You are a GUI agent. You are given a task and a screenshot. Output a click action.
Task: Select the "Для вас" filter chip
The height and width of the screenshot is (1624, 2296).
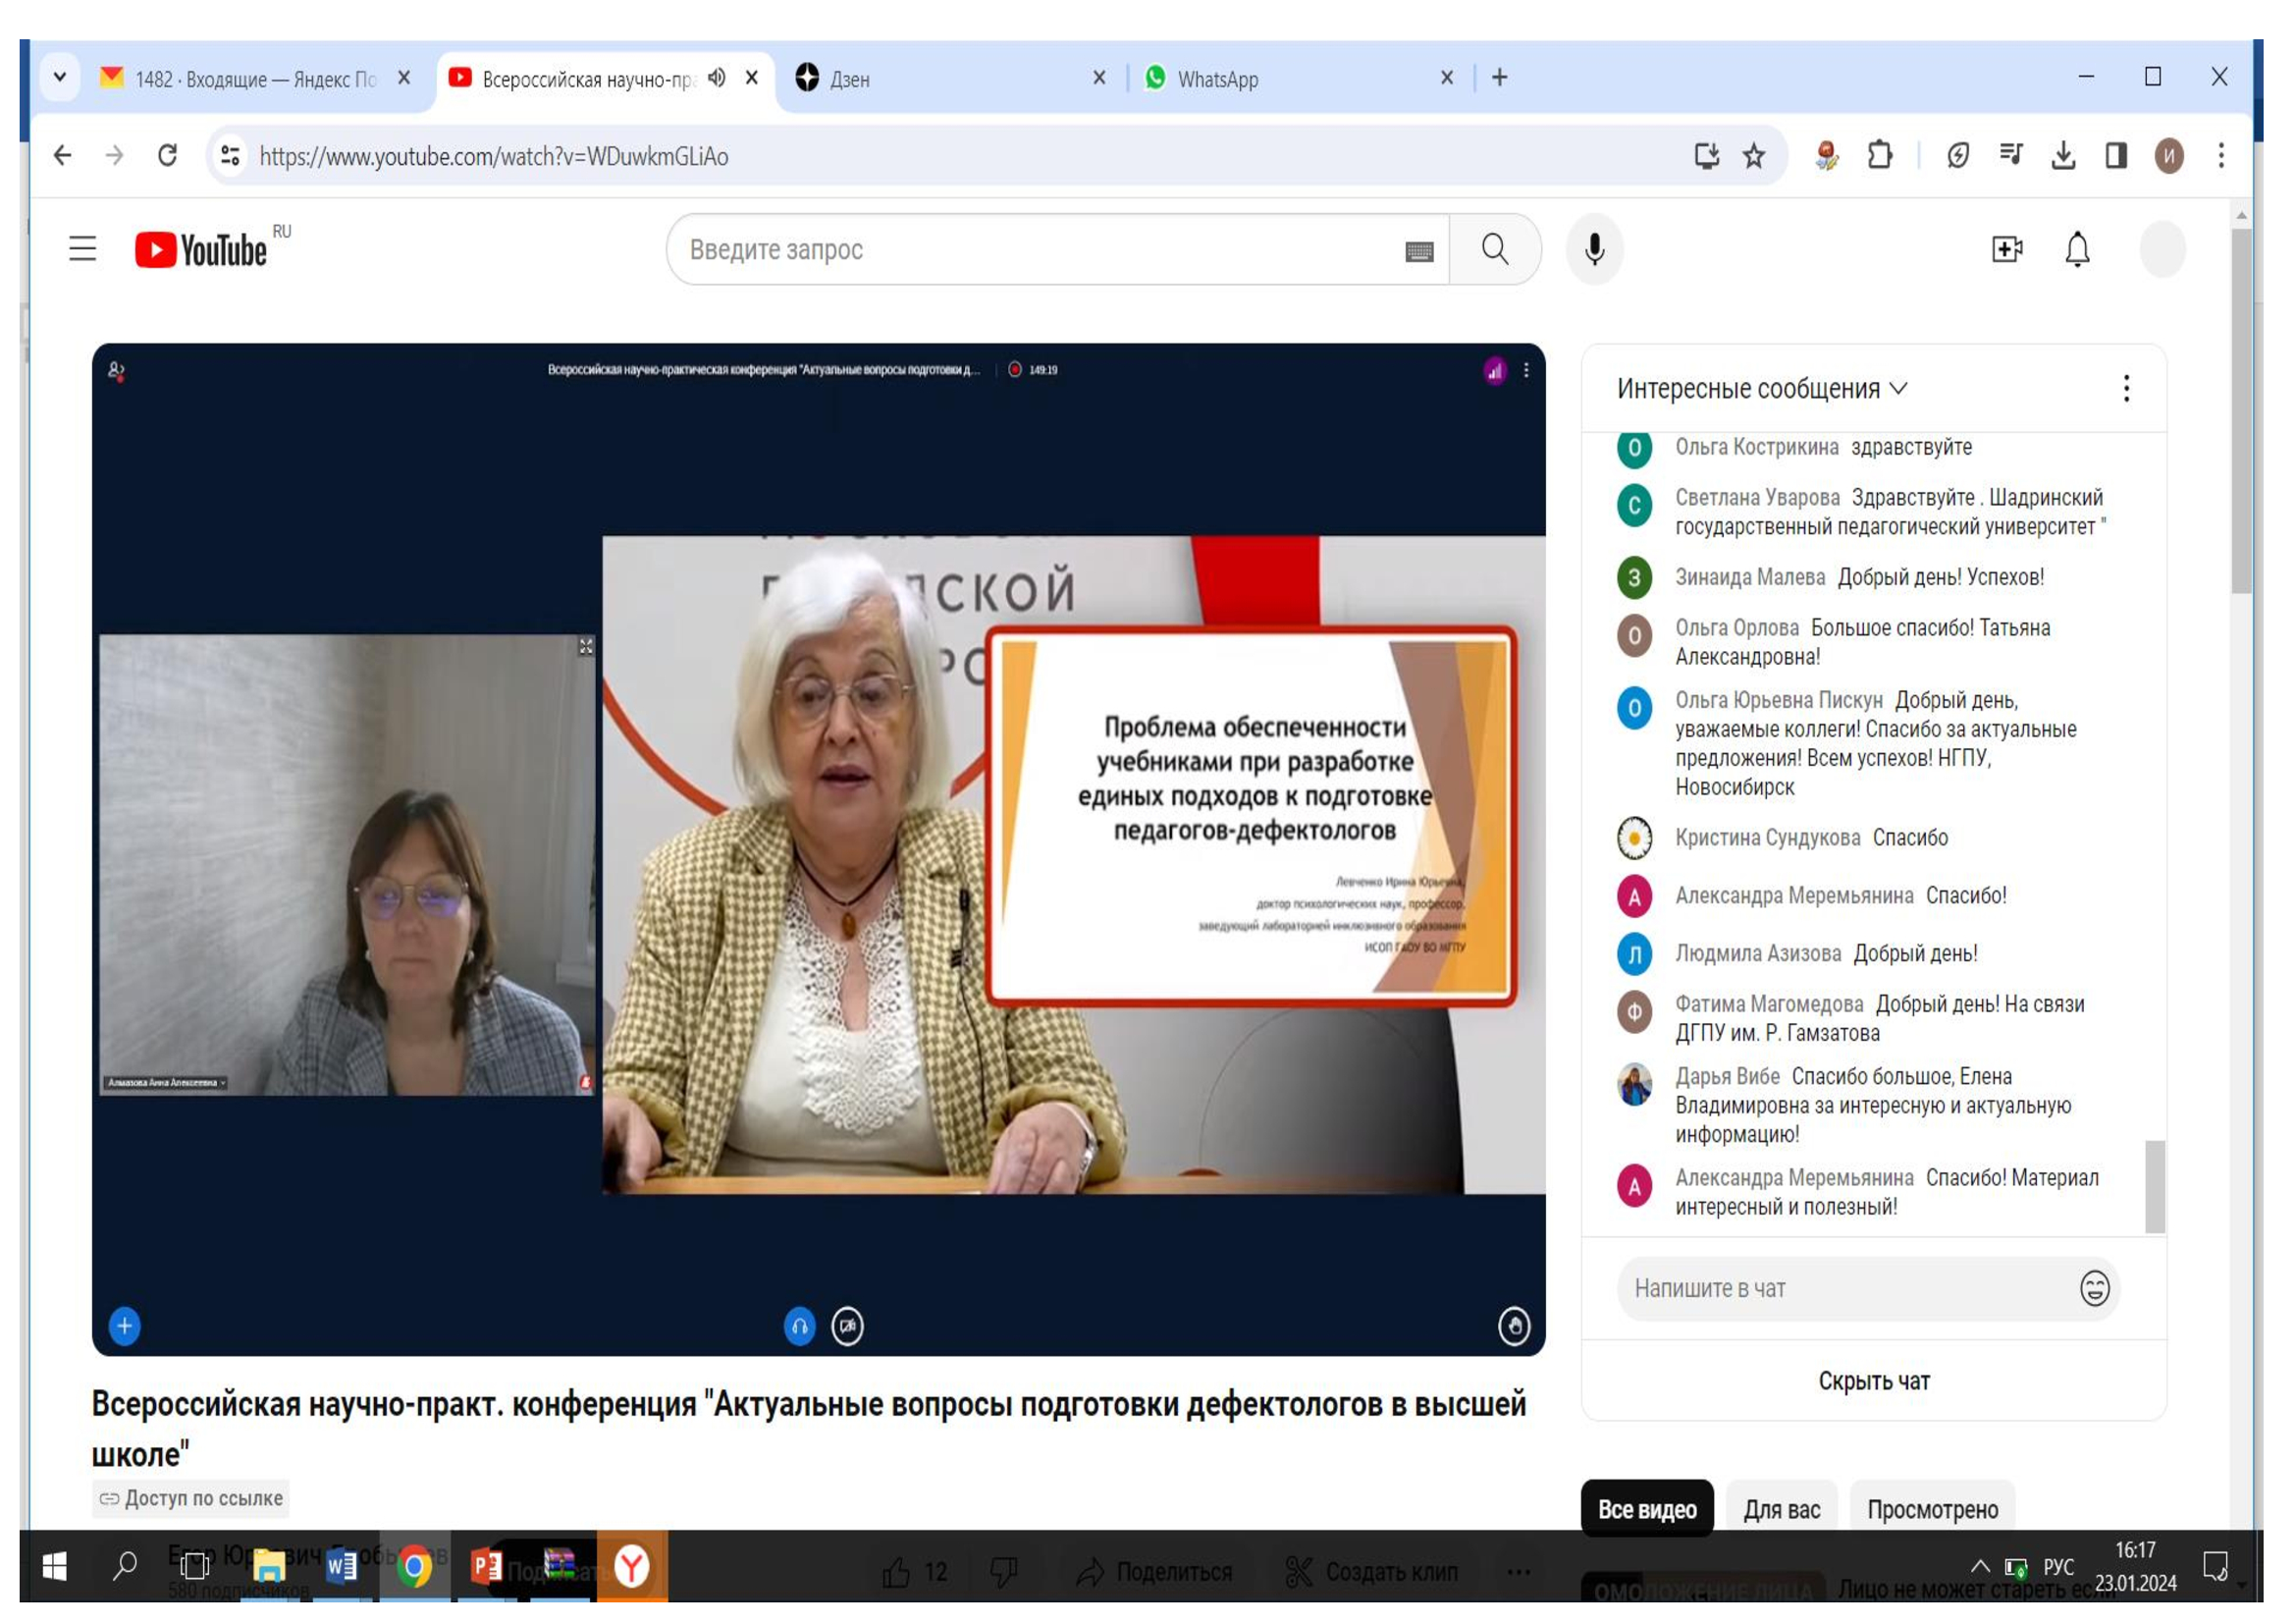[x=1781, y=1509]
